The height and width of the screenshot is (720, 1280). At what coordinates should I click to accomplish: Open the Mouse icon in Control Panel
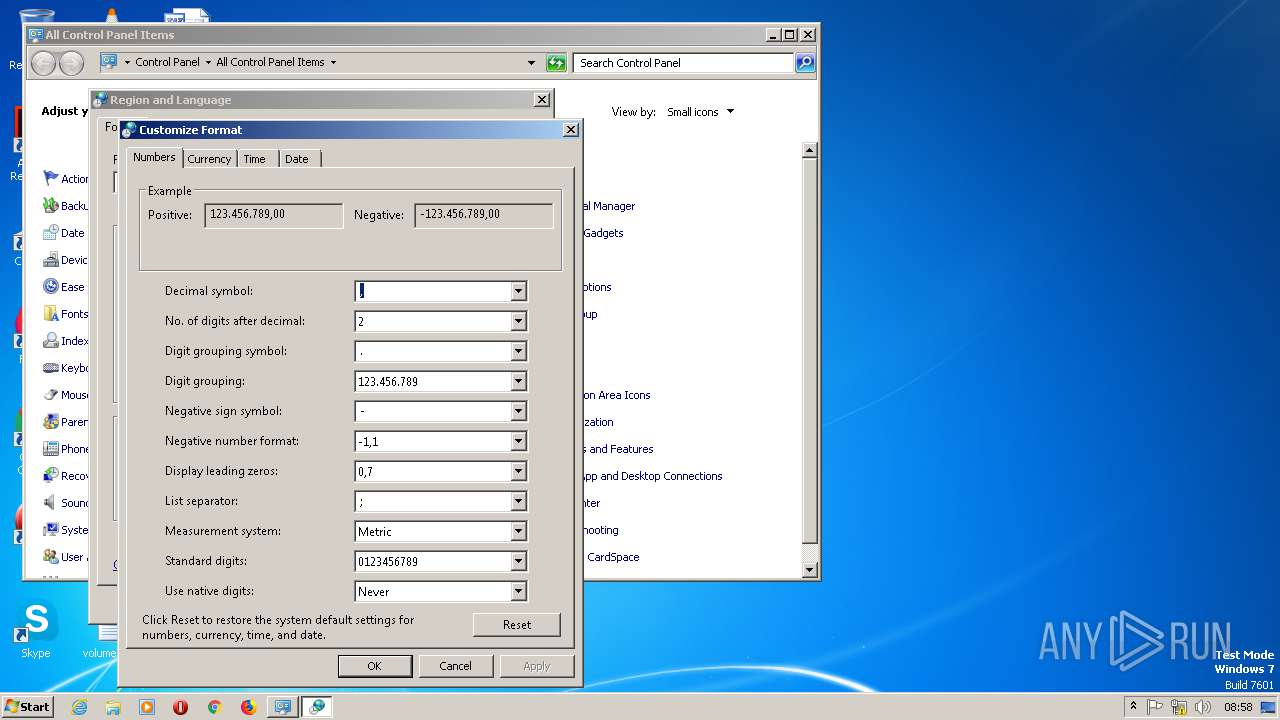click(51, 394)
